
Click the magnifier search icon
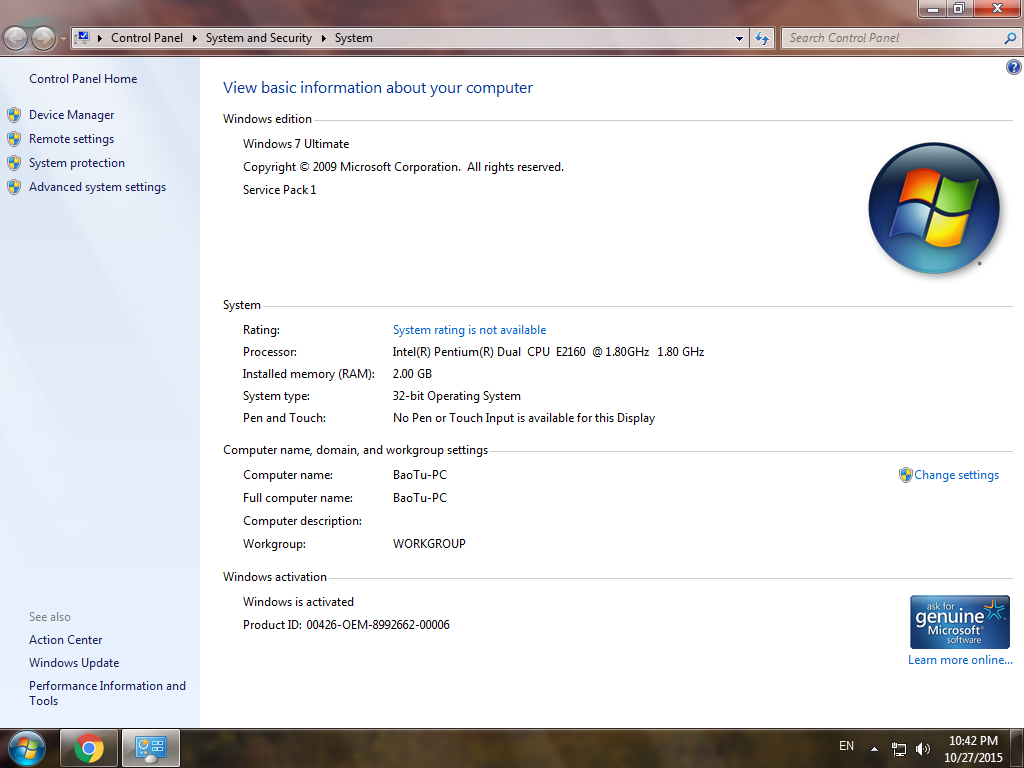pos(1010,38)
